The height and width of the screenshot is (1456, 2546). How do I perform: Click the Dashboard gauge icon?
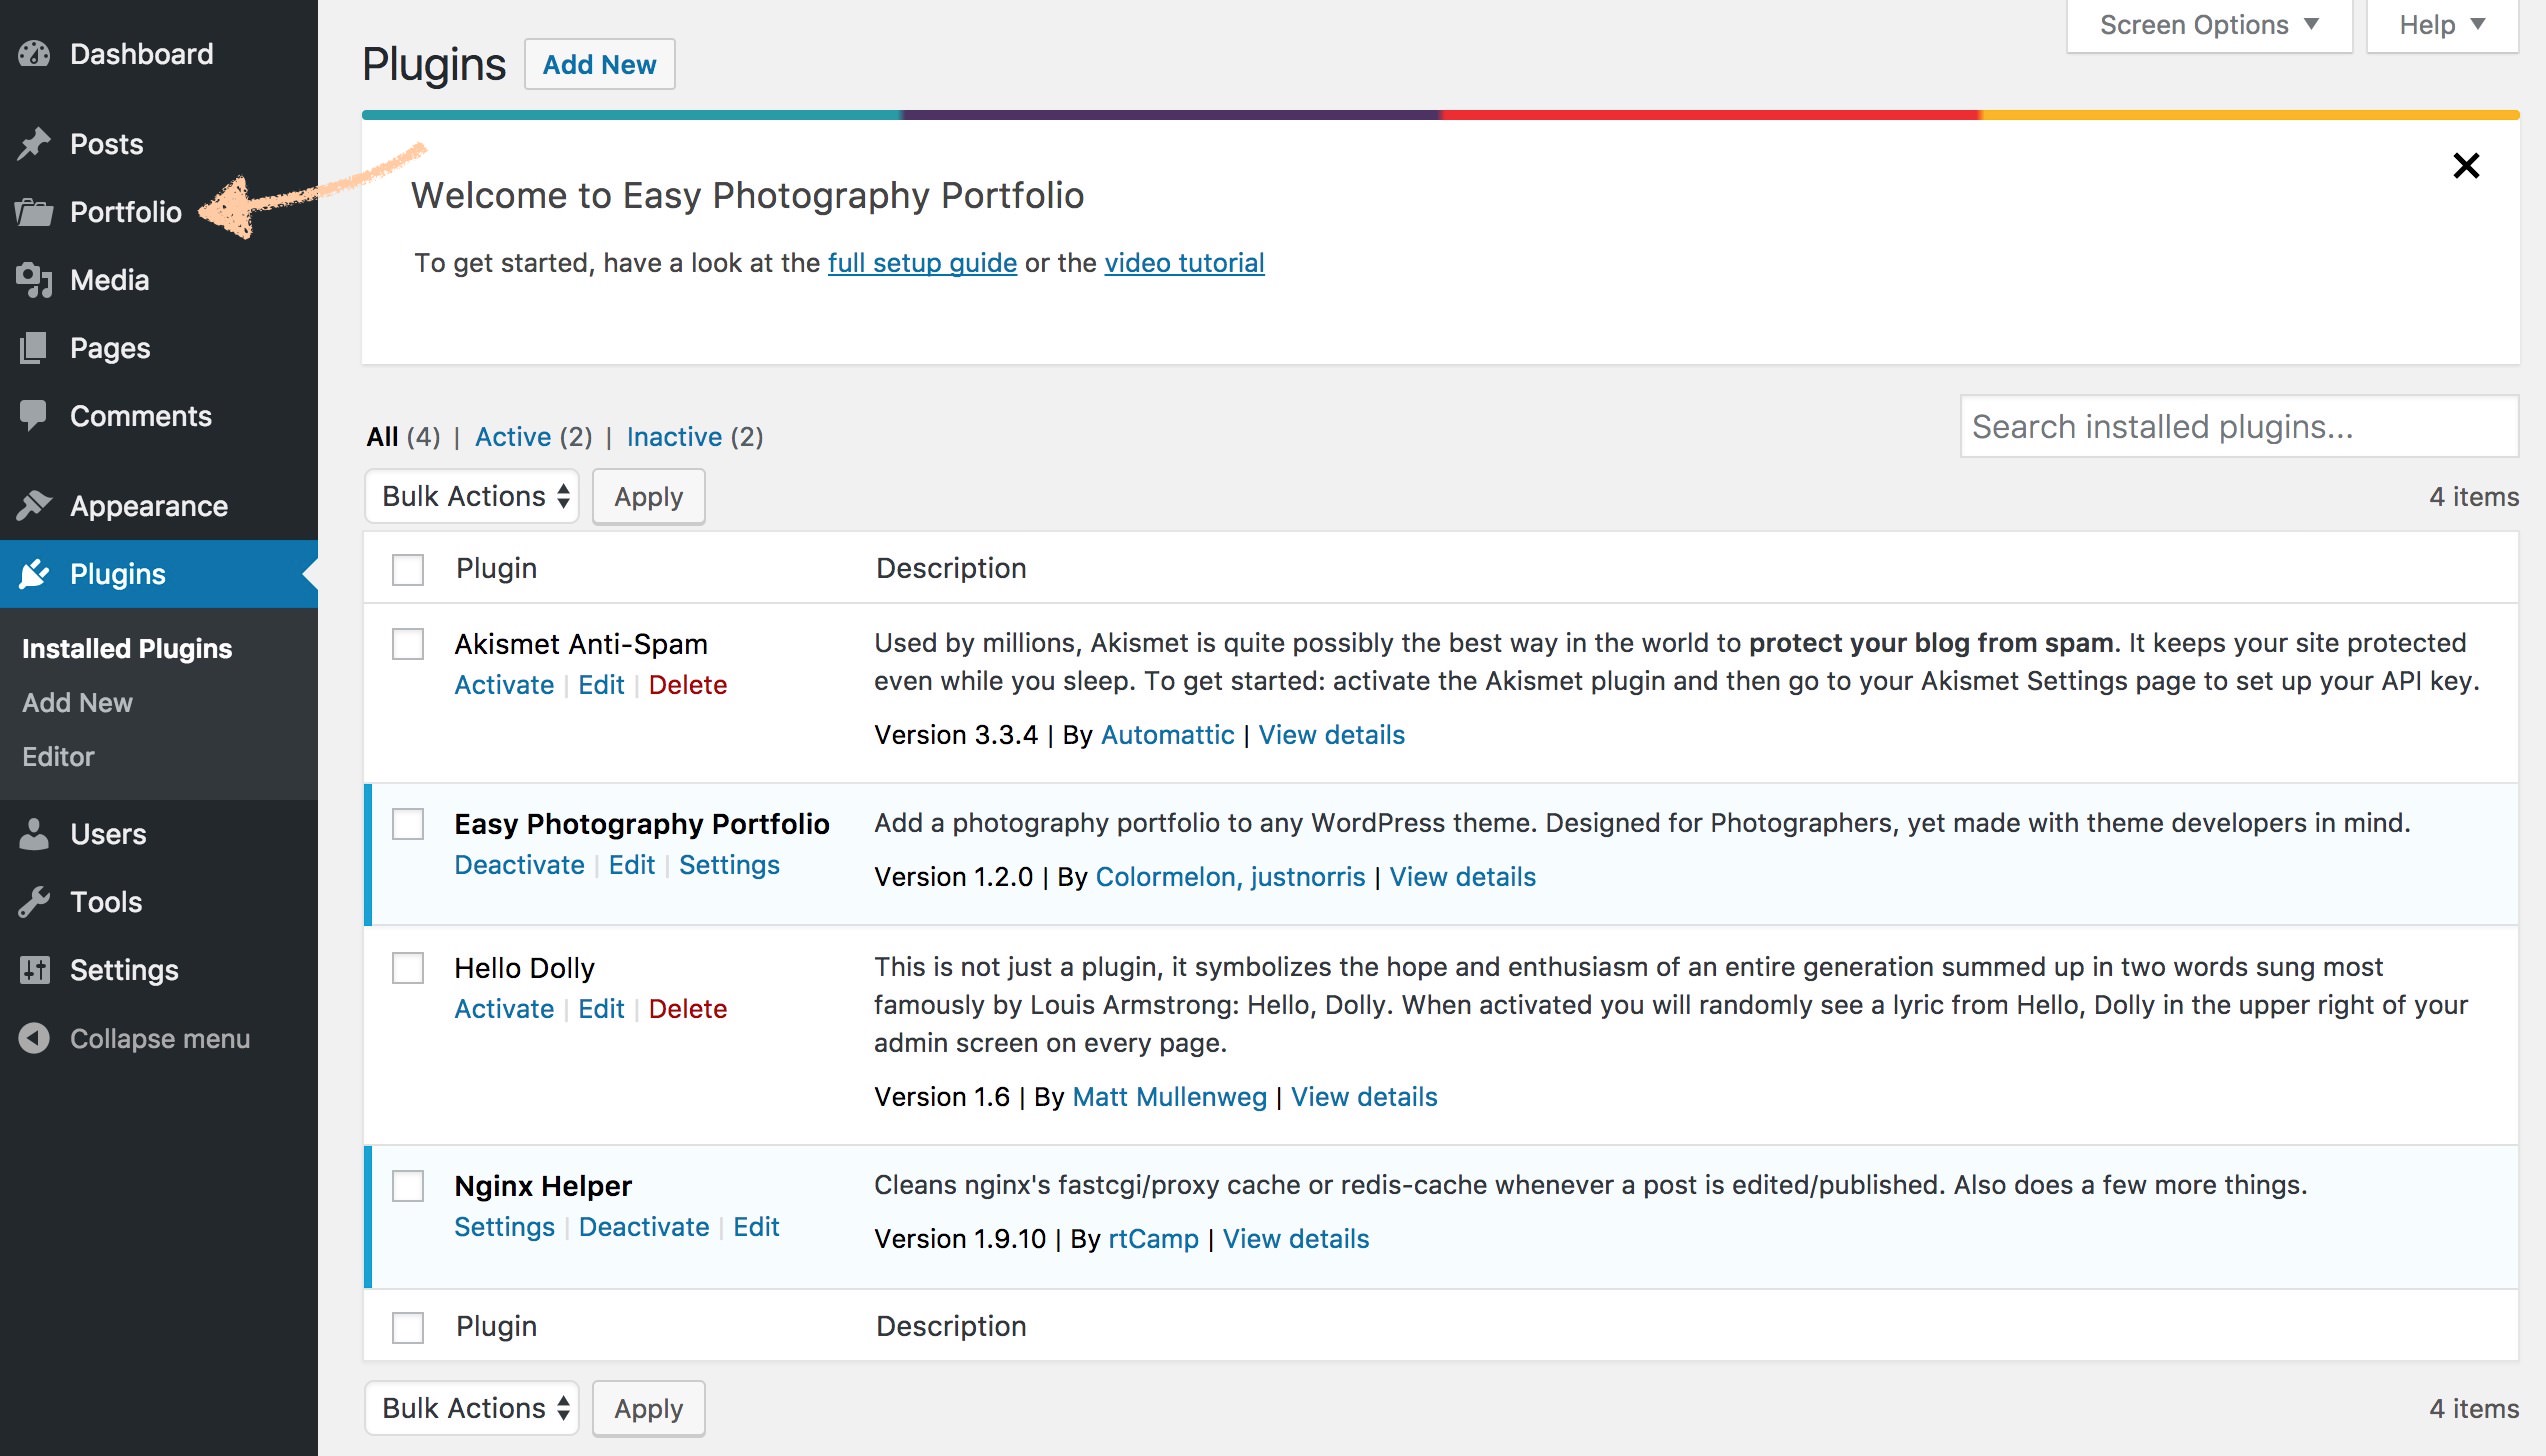point(34,54)
